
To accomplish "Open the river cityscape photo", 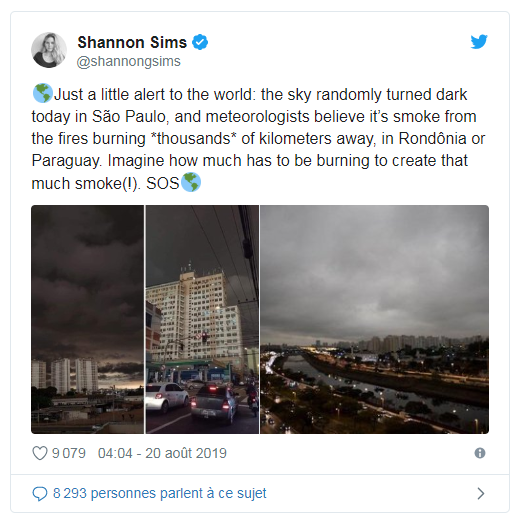I will tap(374, 319).
